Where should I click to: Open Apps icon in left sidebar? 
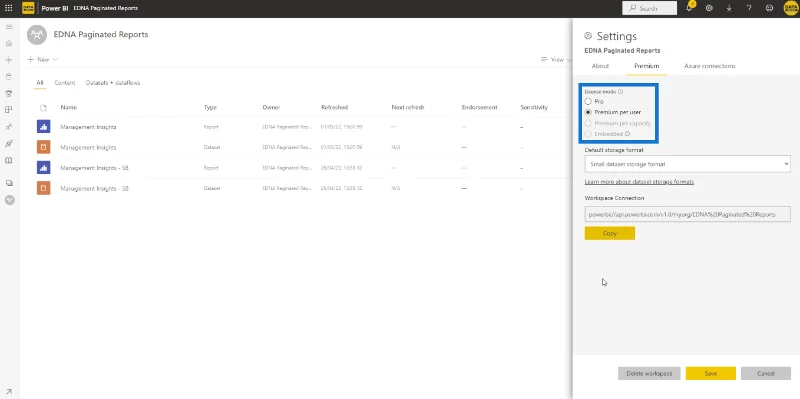coord(9,110)
